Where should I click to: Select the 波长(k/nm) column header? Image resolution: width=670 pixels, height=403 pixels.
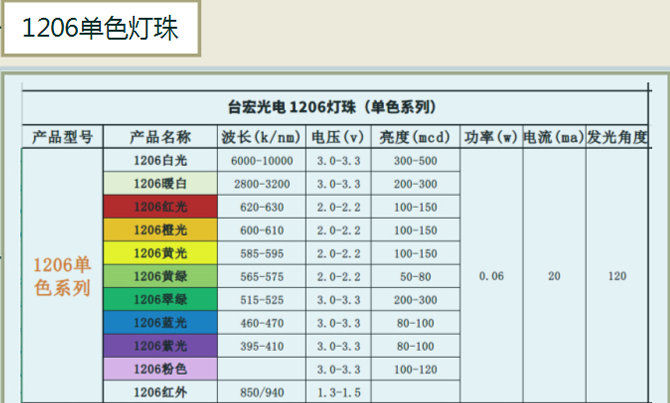(x=262, y=137)
